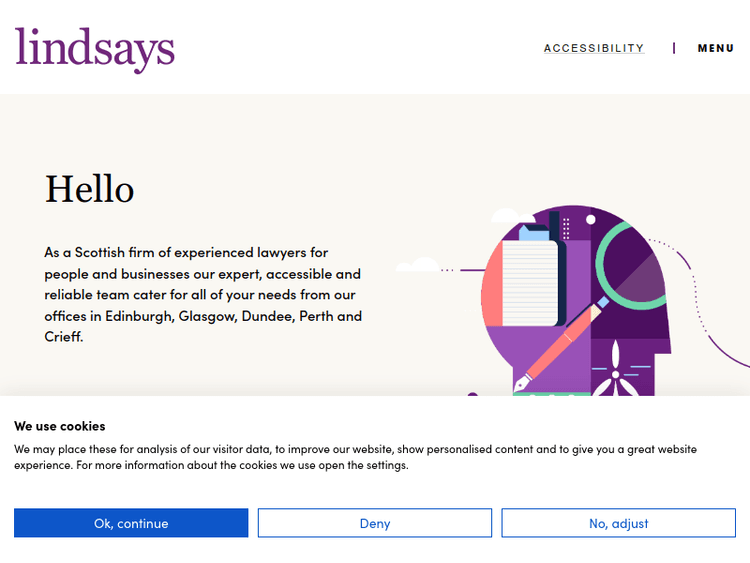
Task: Open the main MENU
Action: click(716, 48)
